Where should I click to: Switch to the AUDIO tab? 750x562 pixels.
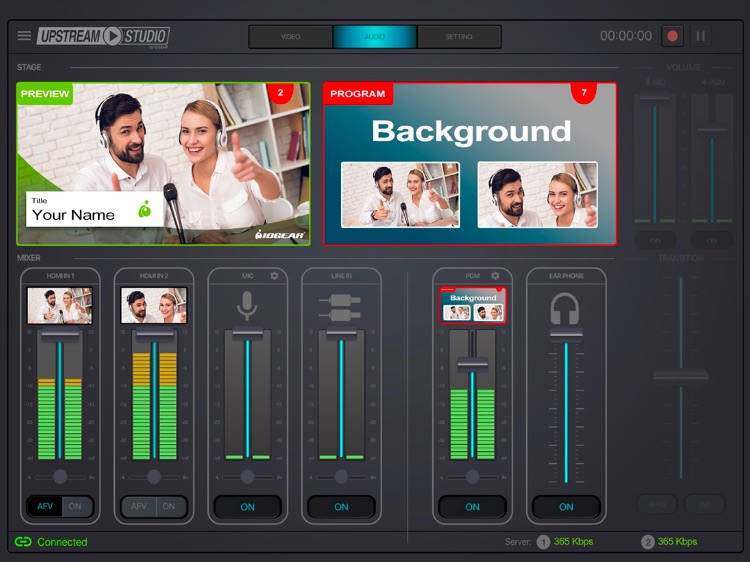375,37
